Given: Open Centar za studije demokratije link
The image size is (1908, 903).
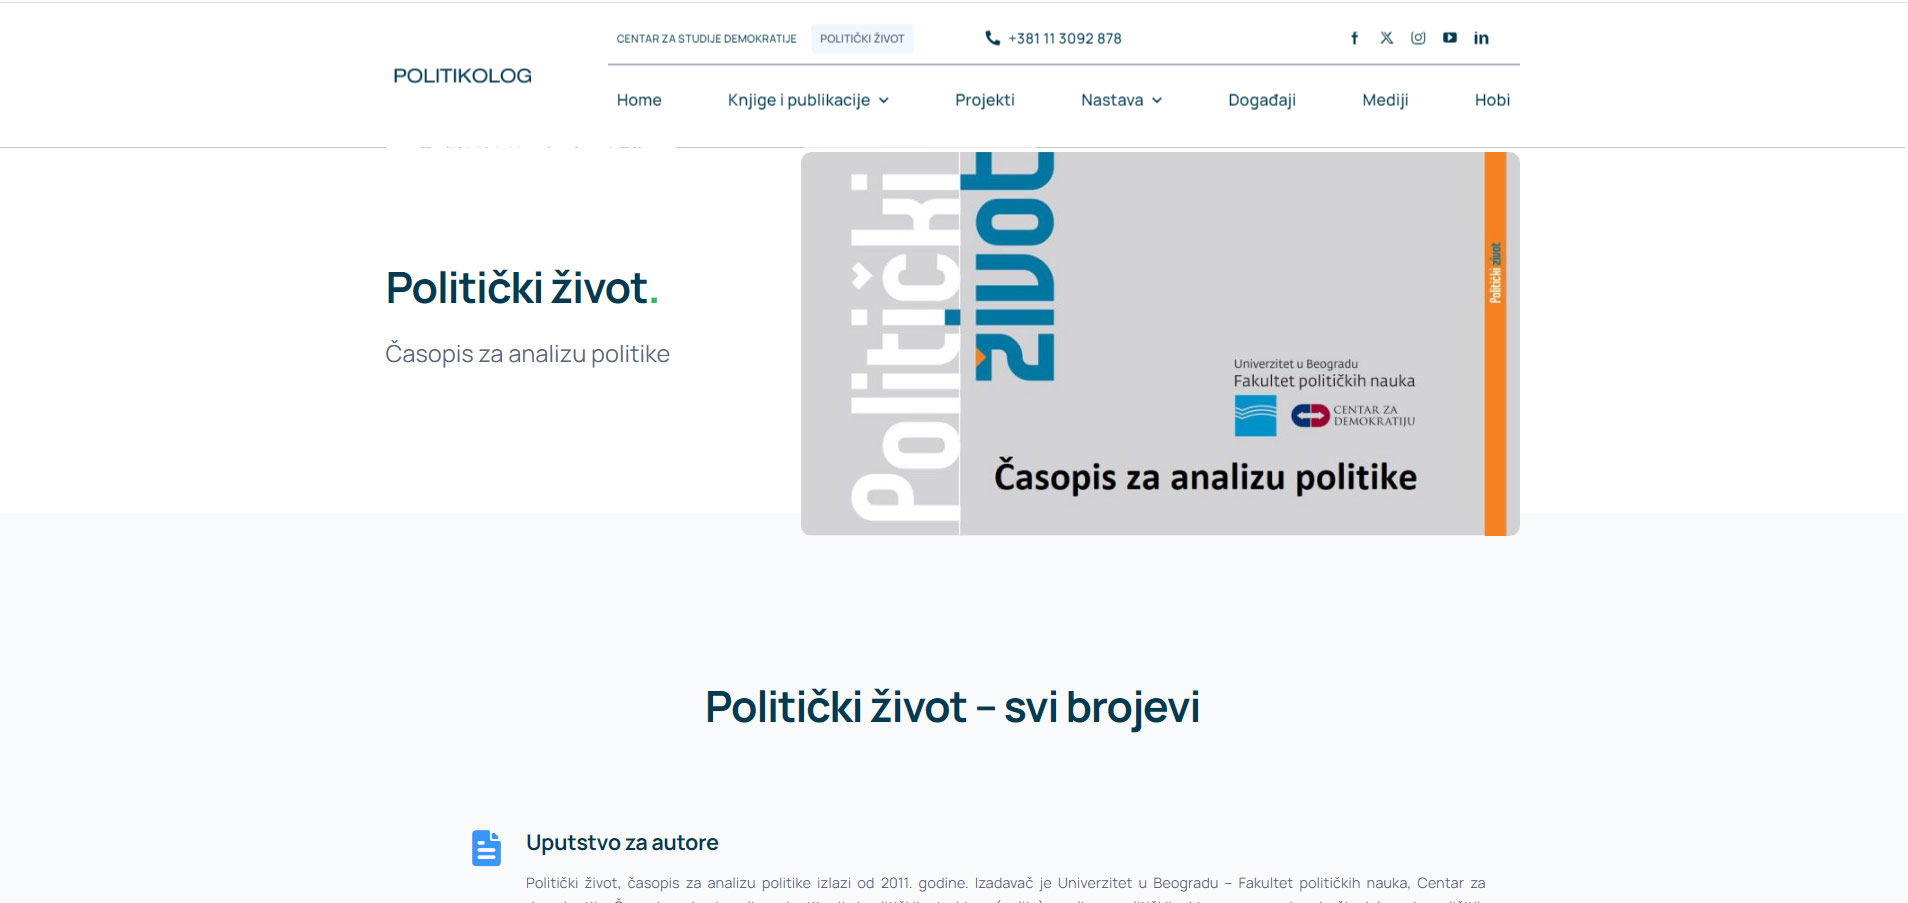Looking at the screenshot, I should point(706,39).
